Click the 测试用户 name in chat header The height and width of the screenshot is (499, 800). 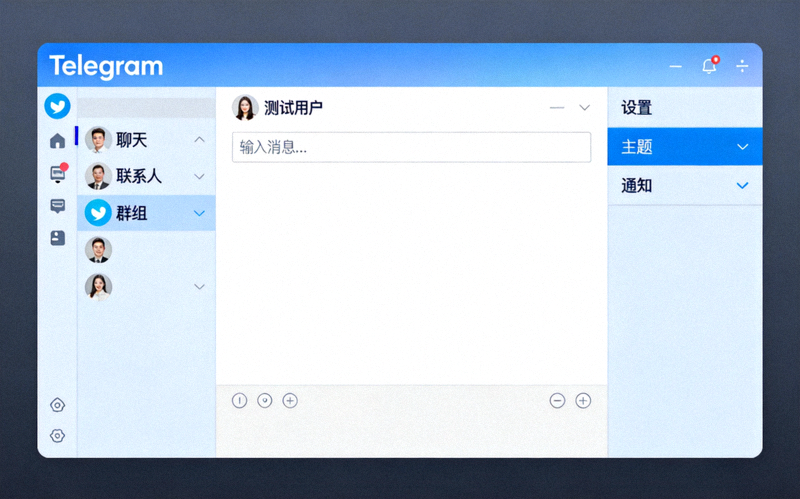tap(293, 108)
